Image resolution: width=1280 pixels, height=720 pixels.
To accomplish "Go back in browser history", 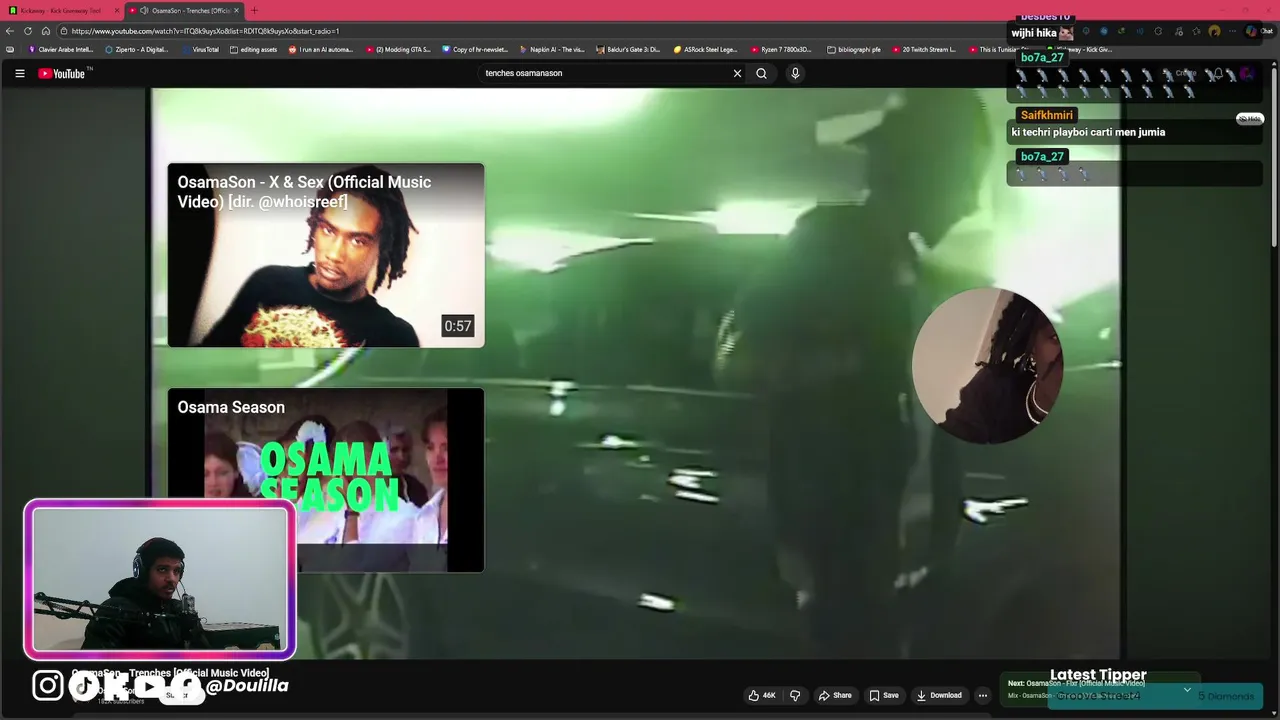I will [10, 31].
